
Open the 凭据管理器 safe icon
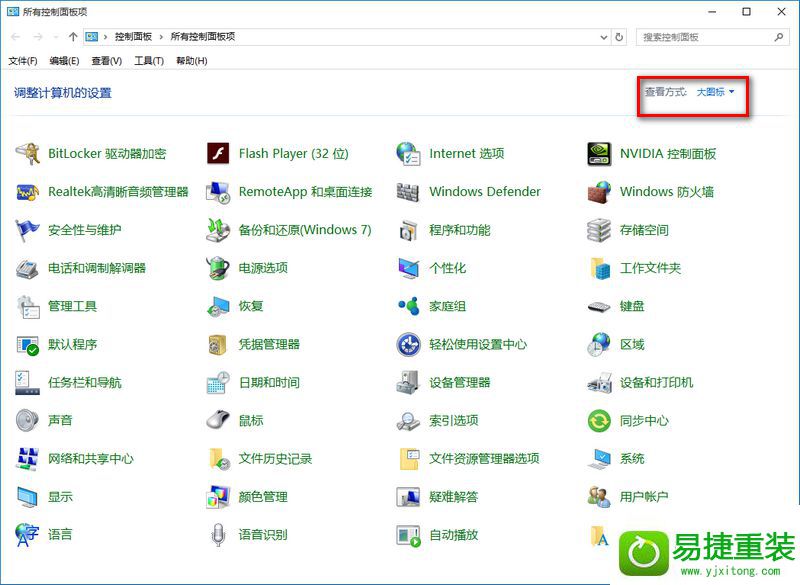click(x=218, y=345)
